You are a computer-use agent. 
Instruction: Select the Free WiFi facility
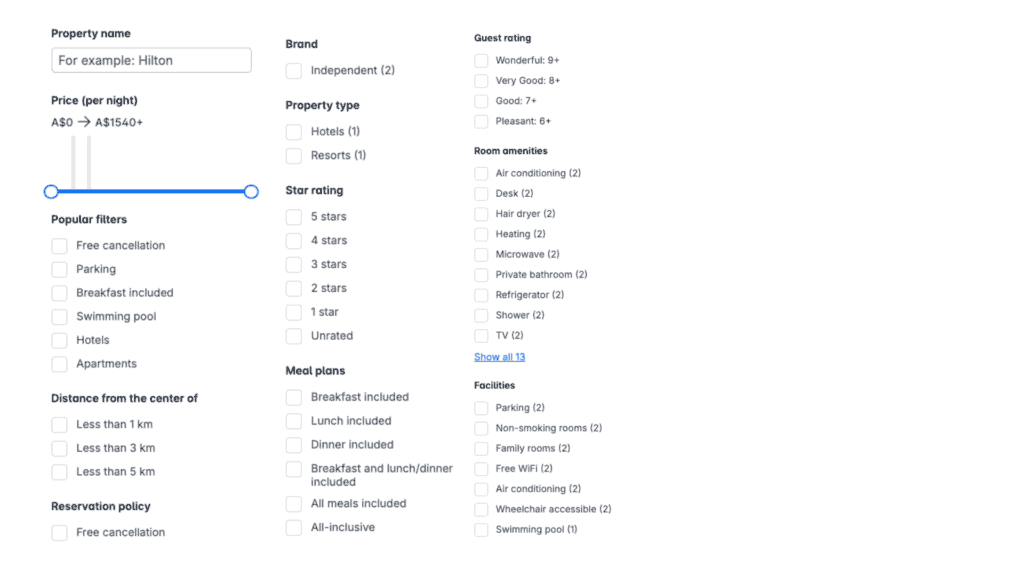point(482,469)
